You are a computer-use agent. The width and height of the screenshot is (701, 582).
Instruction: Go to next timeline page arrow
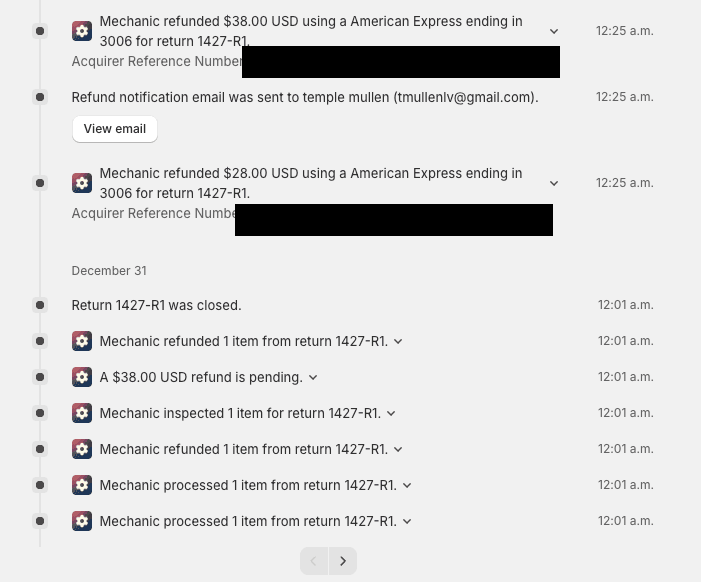[x=343, y=561]
